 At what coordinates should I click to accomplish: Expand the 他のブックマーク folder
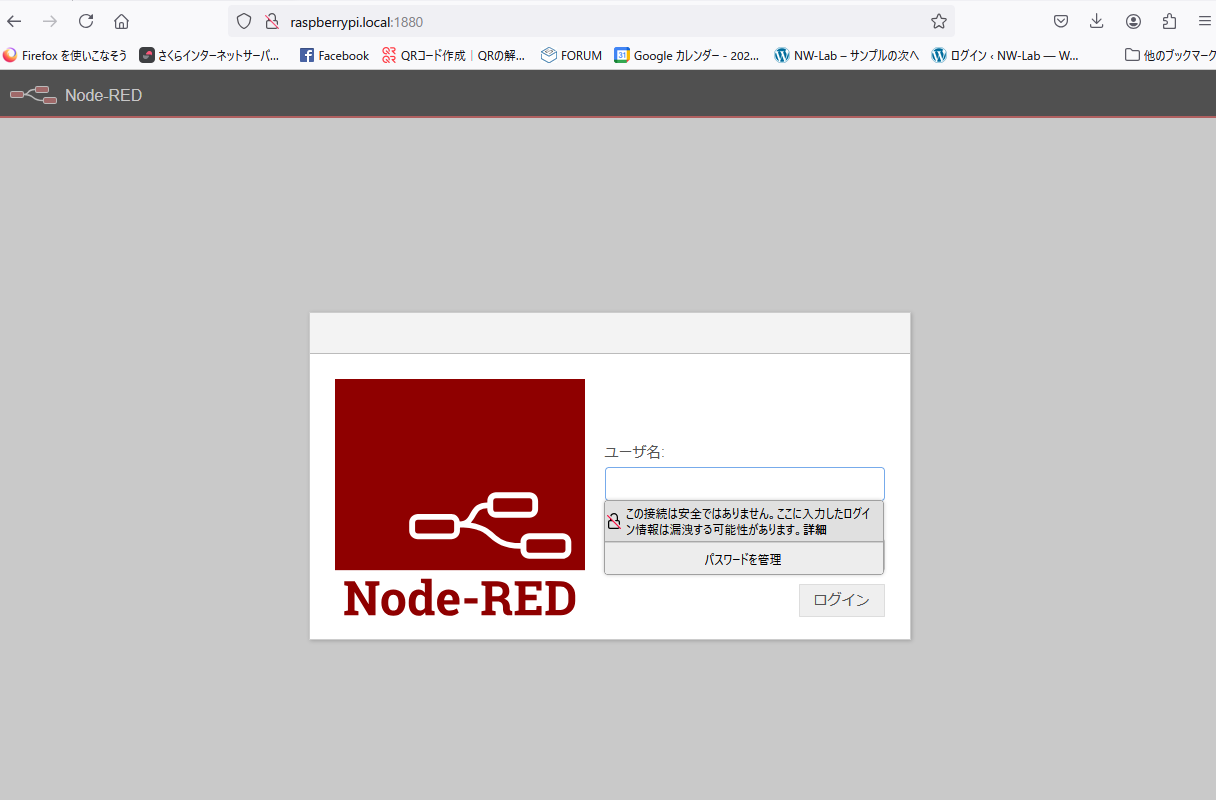point(1170,55)
